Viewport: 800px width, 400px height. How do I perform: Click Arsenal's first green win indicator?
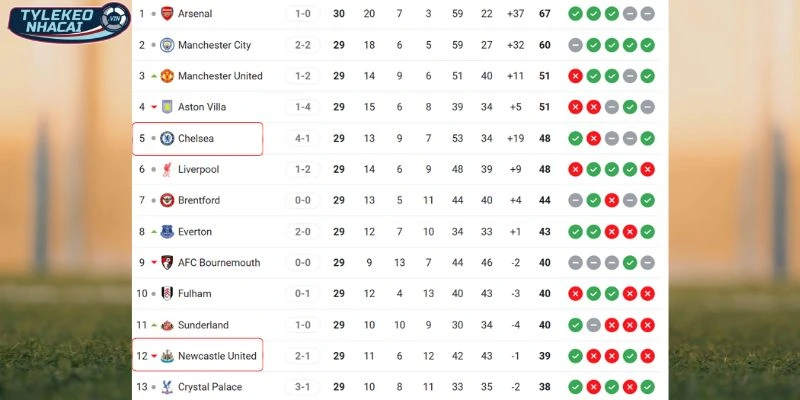pos(575,14)
